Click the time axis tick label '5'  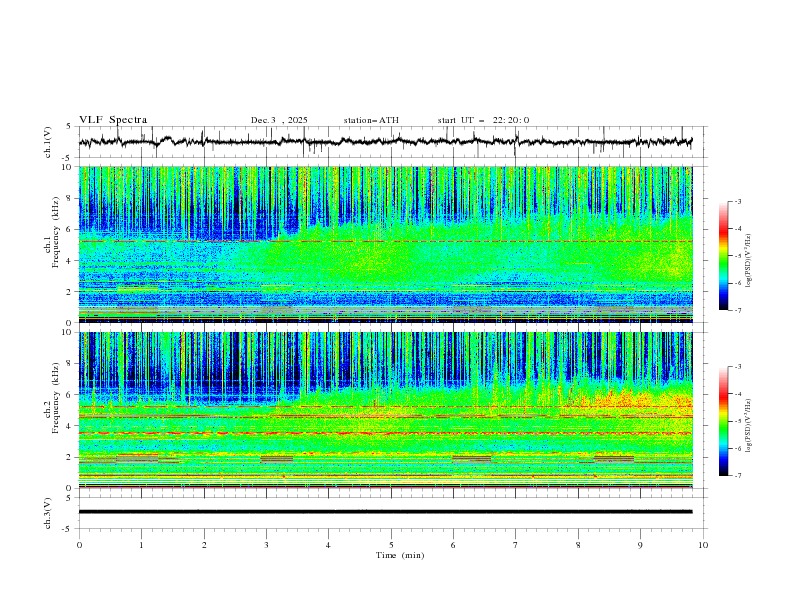tap(391, 545)
